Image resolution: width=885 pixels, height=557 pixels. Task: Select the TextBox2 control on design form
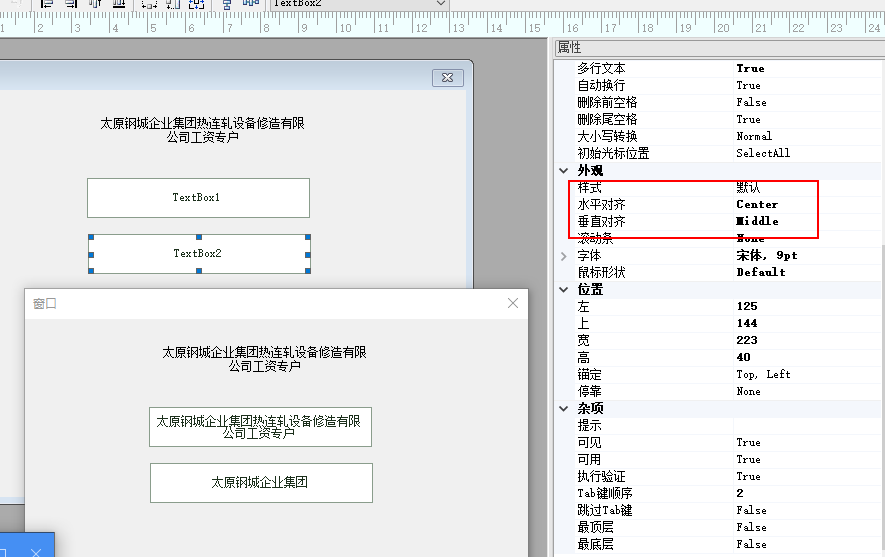(x=199, y=254)
